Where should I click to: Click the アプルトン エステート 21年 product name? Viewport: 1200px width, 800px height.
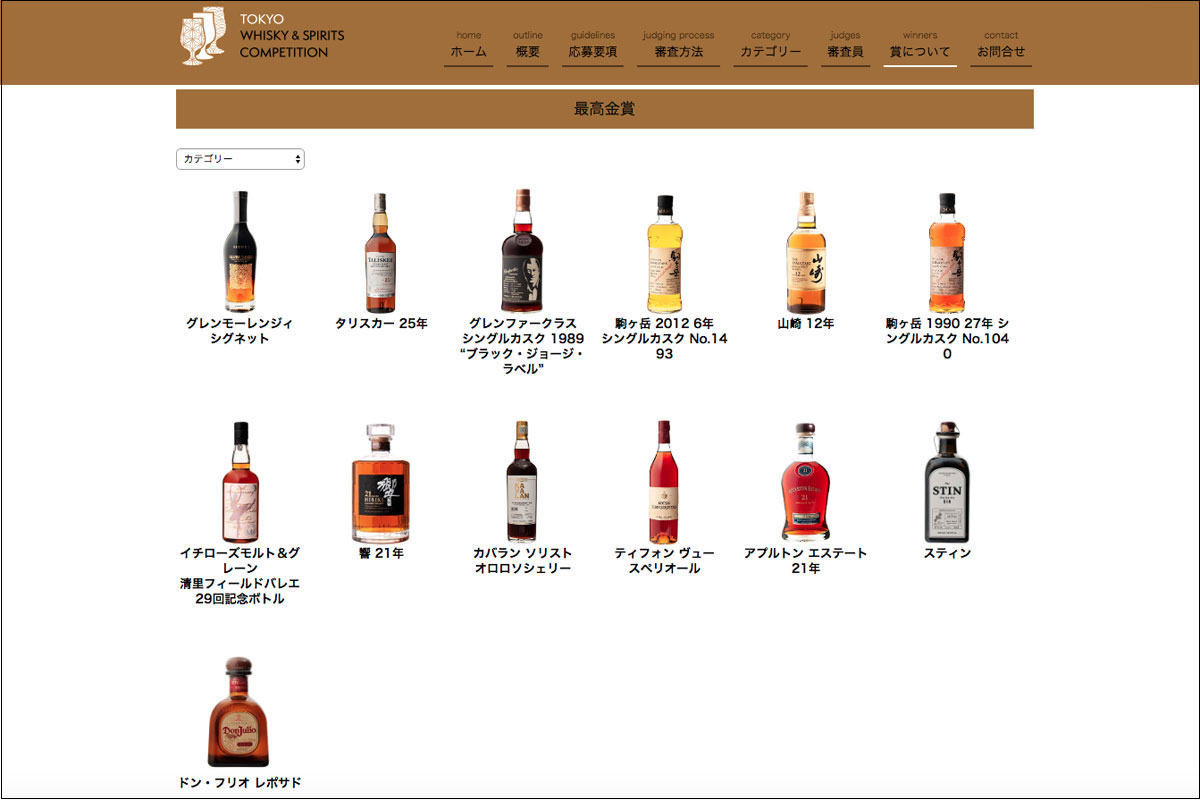click(x=806, y=561)
